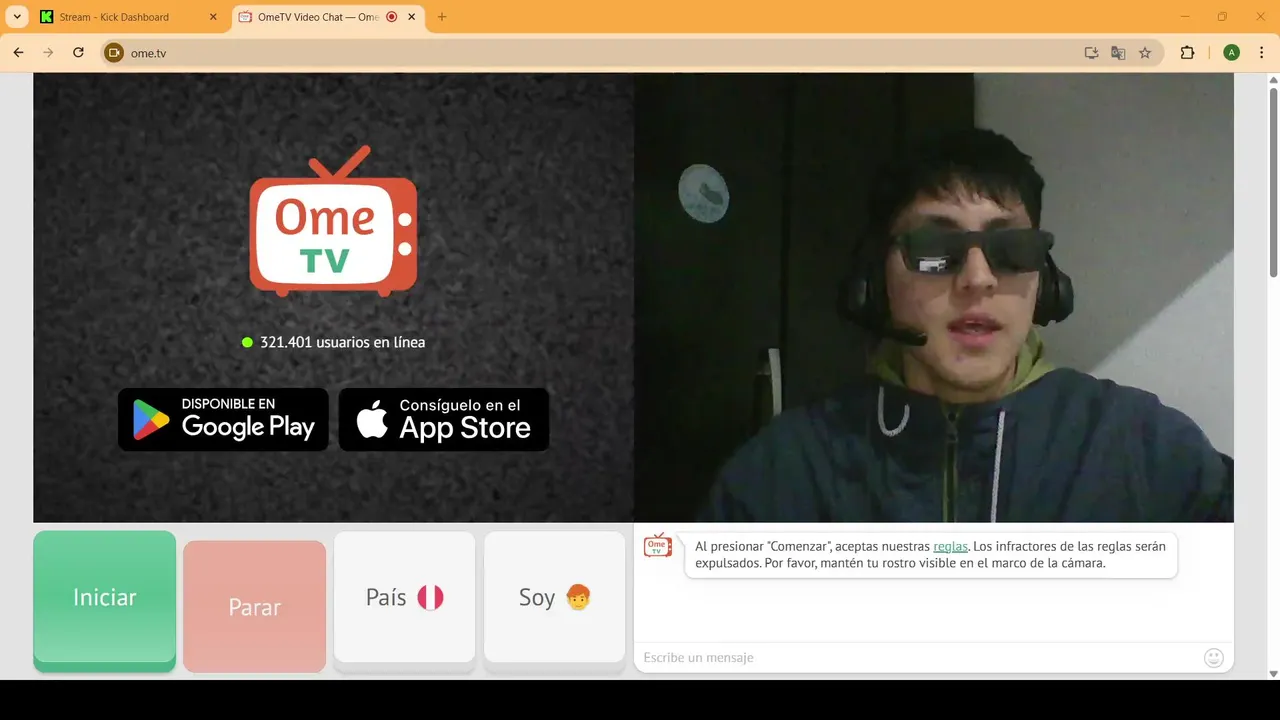
Task: Open the Chrome three-dot menu
Action: (x=1261, y=53)
